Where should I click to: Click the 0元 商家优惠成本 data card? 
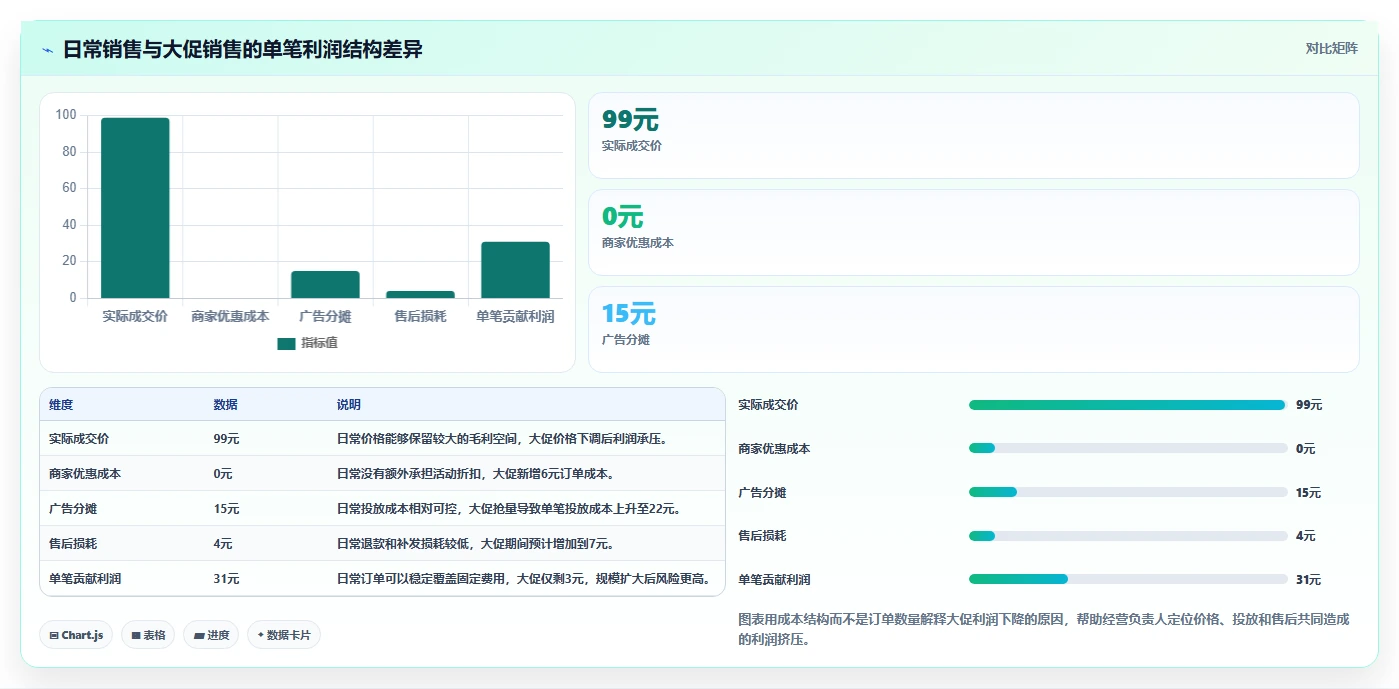[x=974, y=232]
